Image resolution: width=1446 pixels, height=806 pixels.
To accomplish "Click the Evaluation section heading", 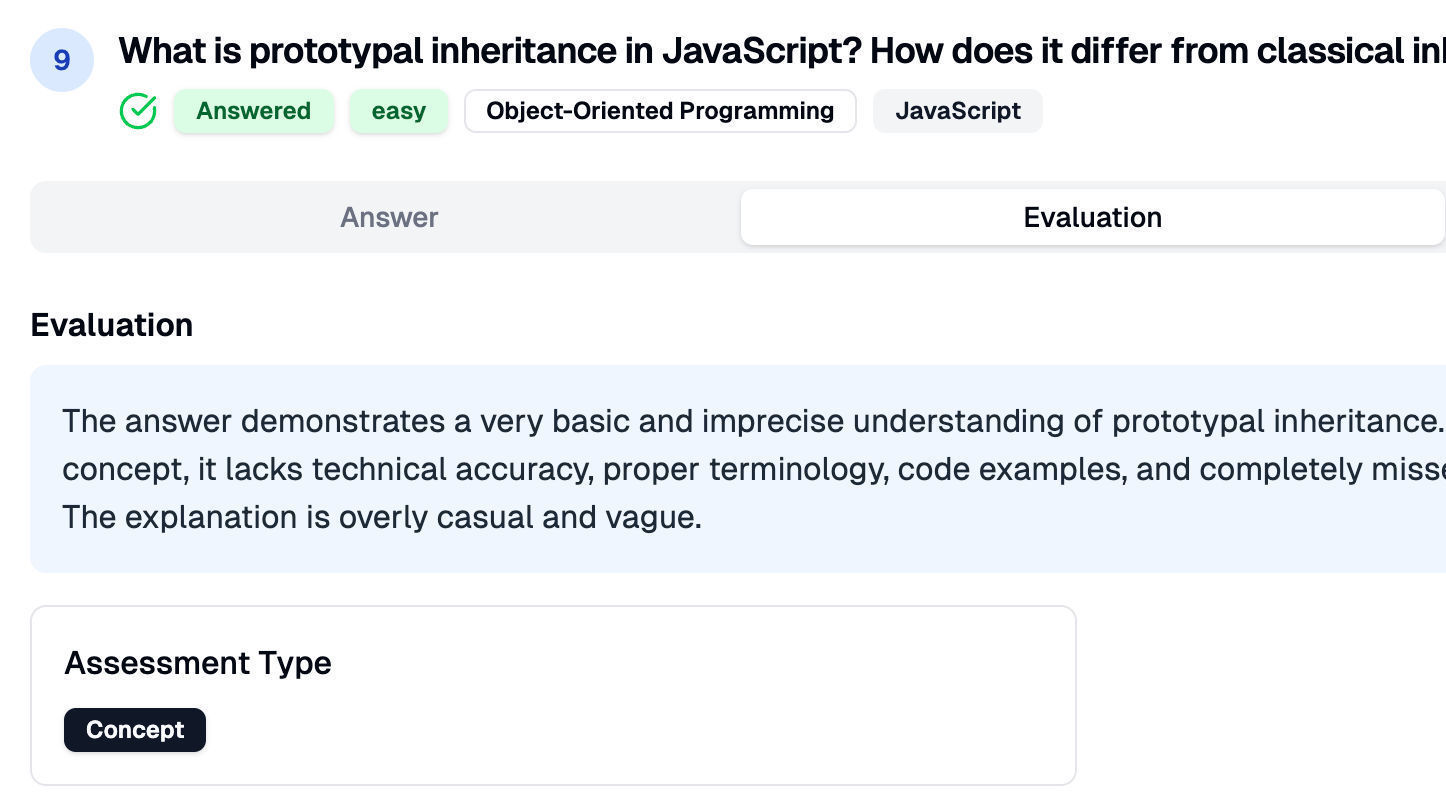I will pos(112,325).
